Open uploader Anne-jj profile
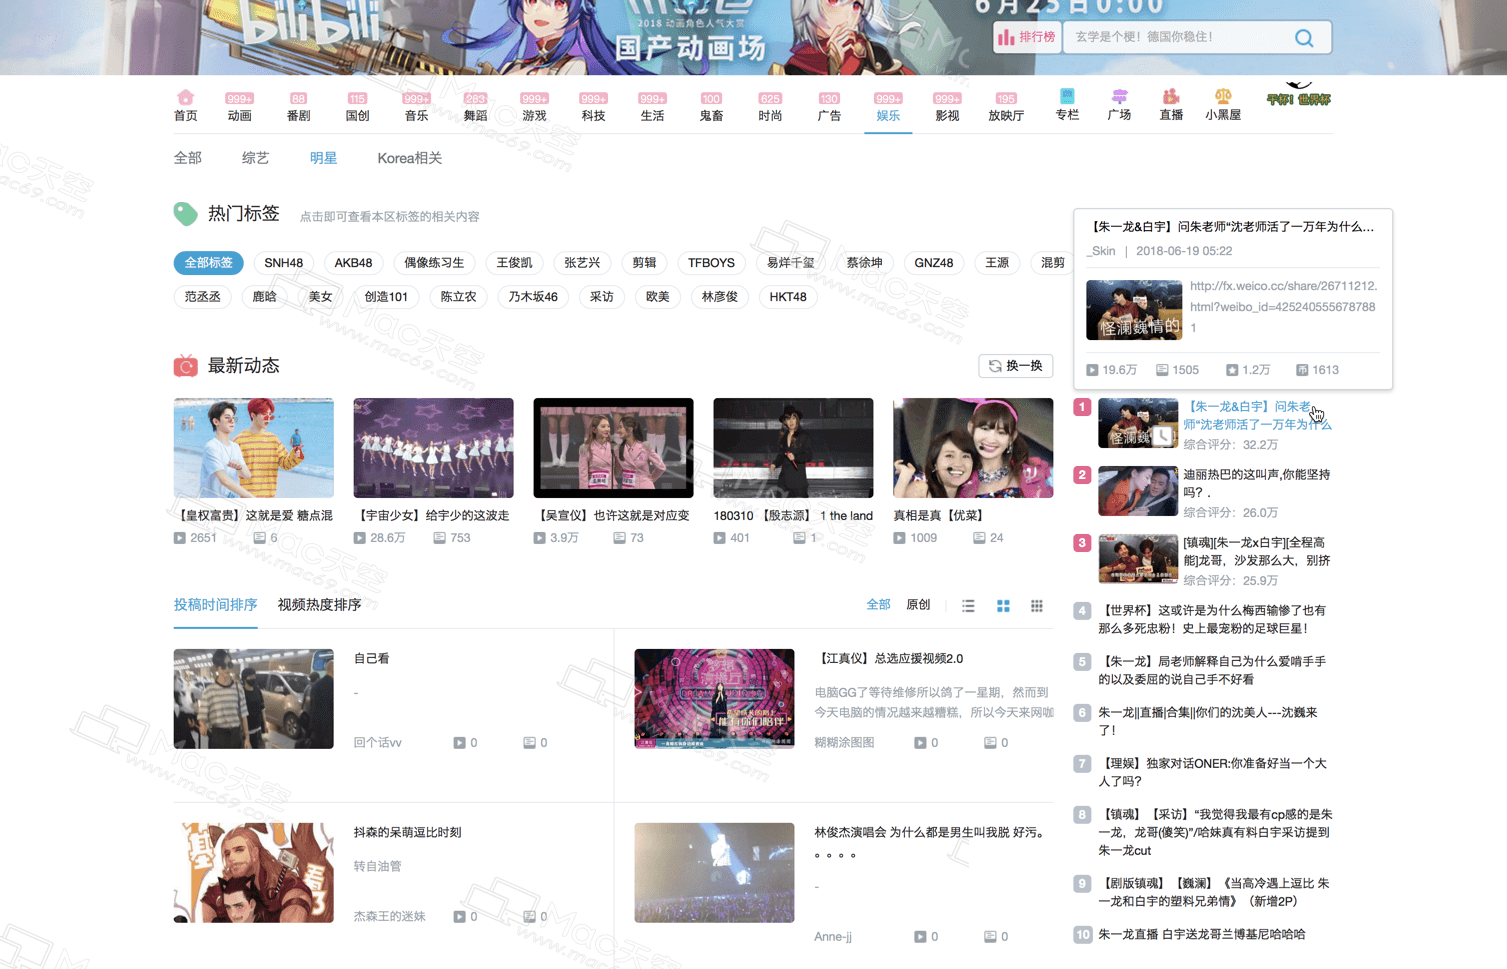The image size is (1507, 969). click(x=833, y=937)
